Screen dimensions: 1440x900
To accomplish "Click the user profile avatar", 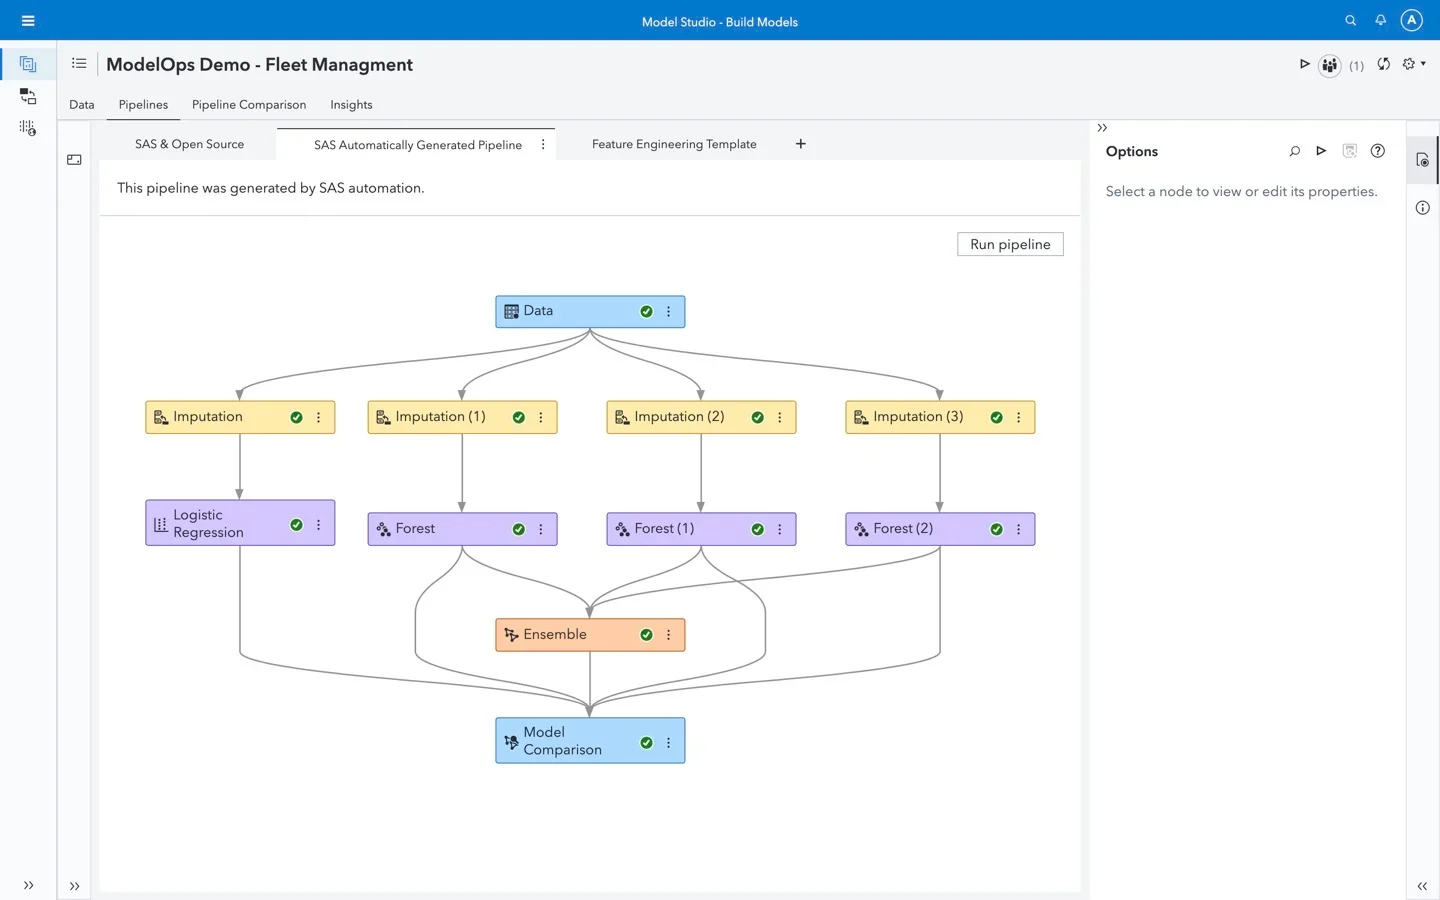I will coord(1411,21).
